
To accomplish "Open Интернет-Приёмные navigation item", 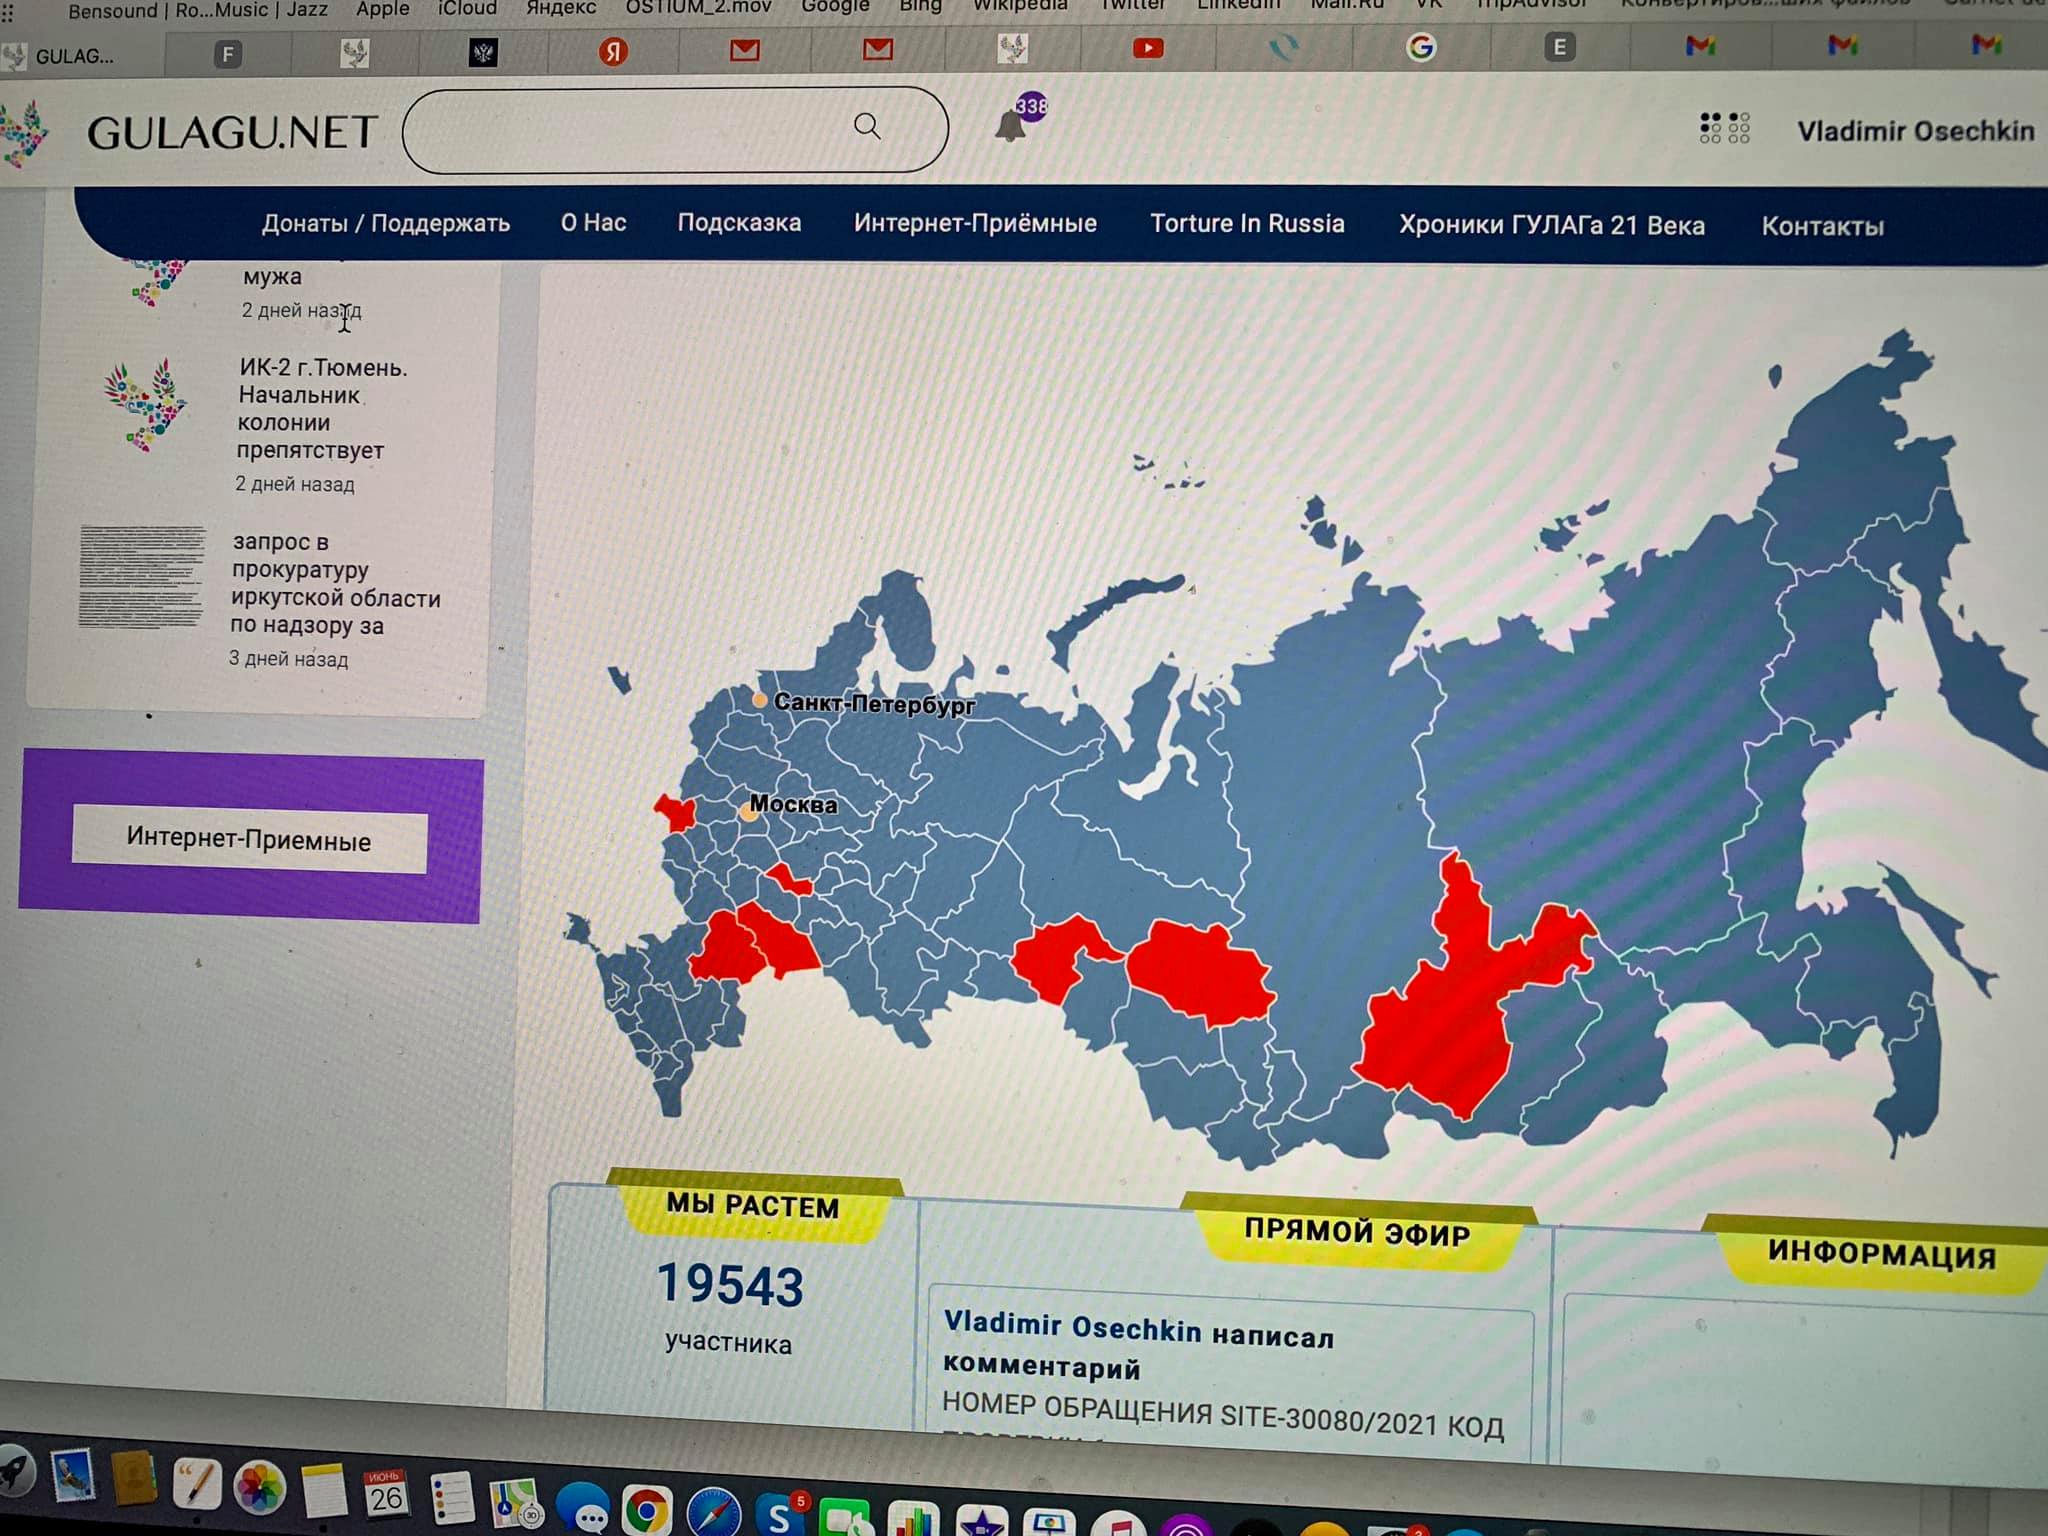I will coord(975,223).
